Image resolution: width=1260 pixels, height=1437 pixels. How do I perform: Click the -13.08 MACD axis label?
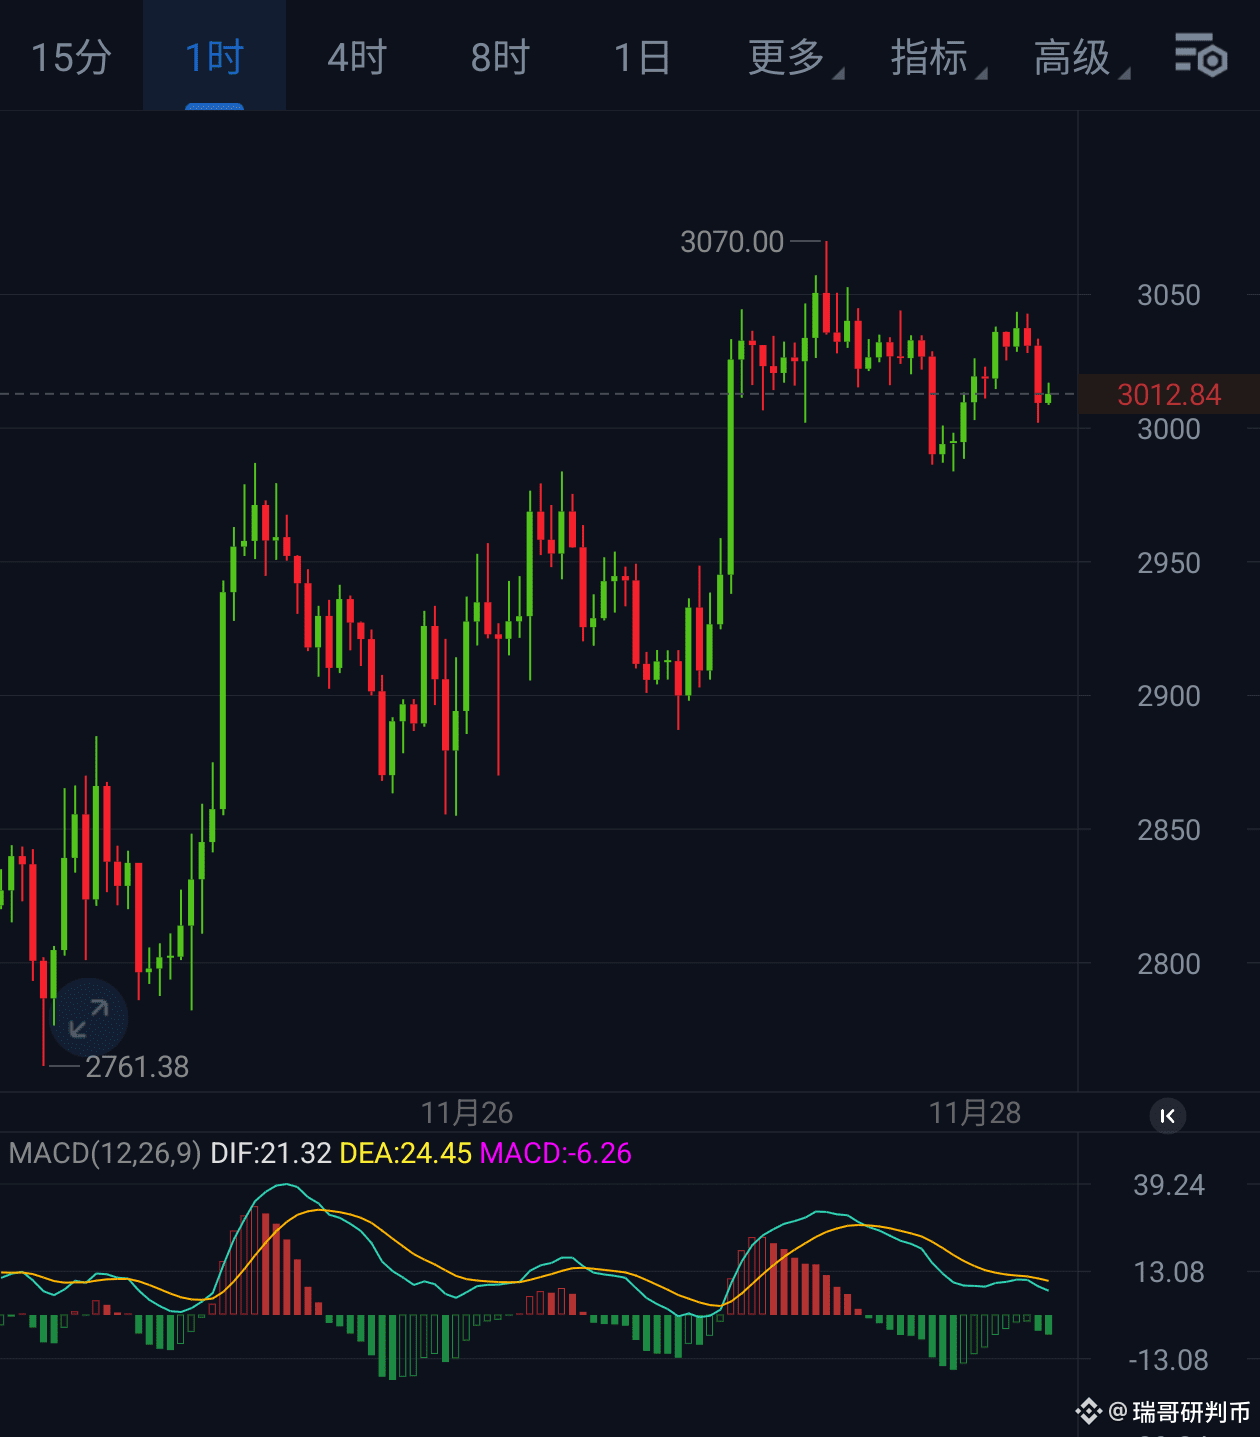tap(1169, 1361)
